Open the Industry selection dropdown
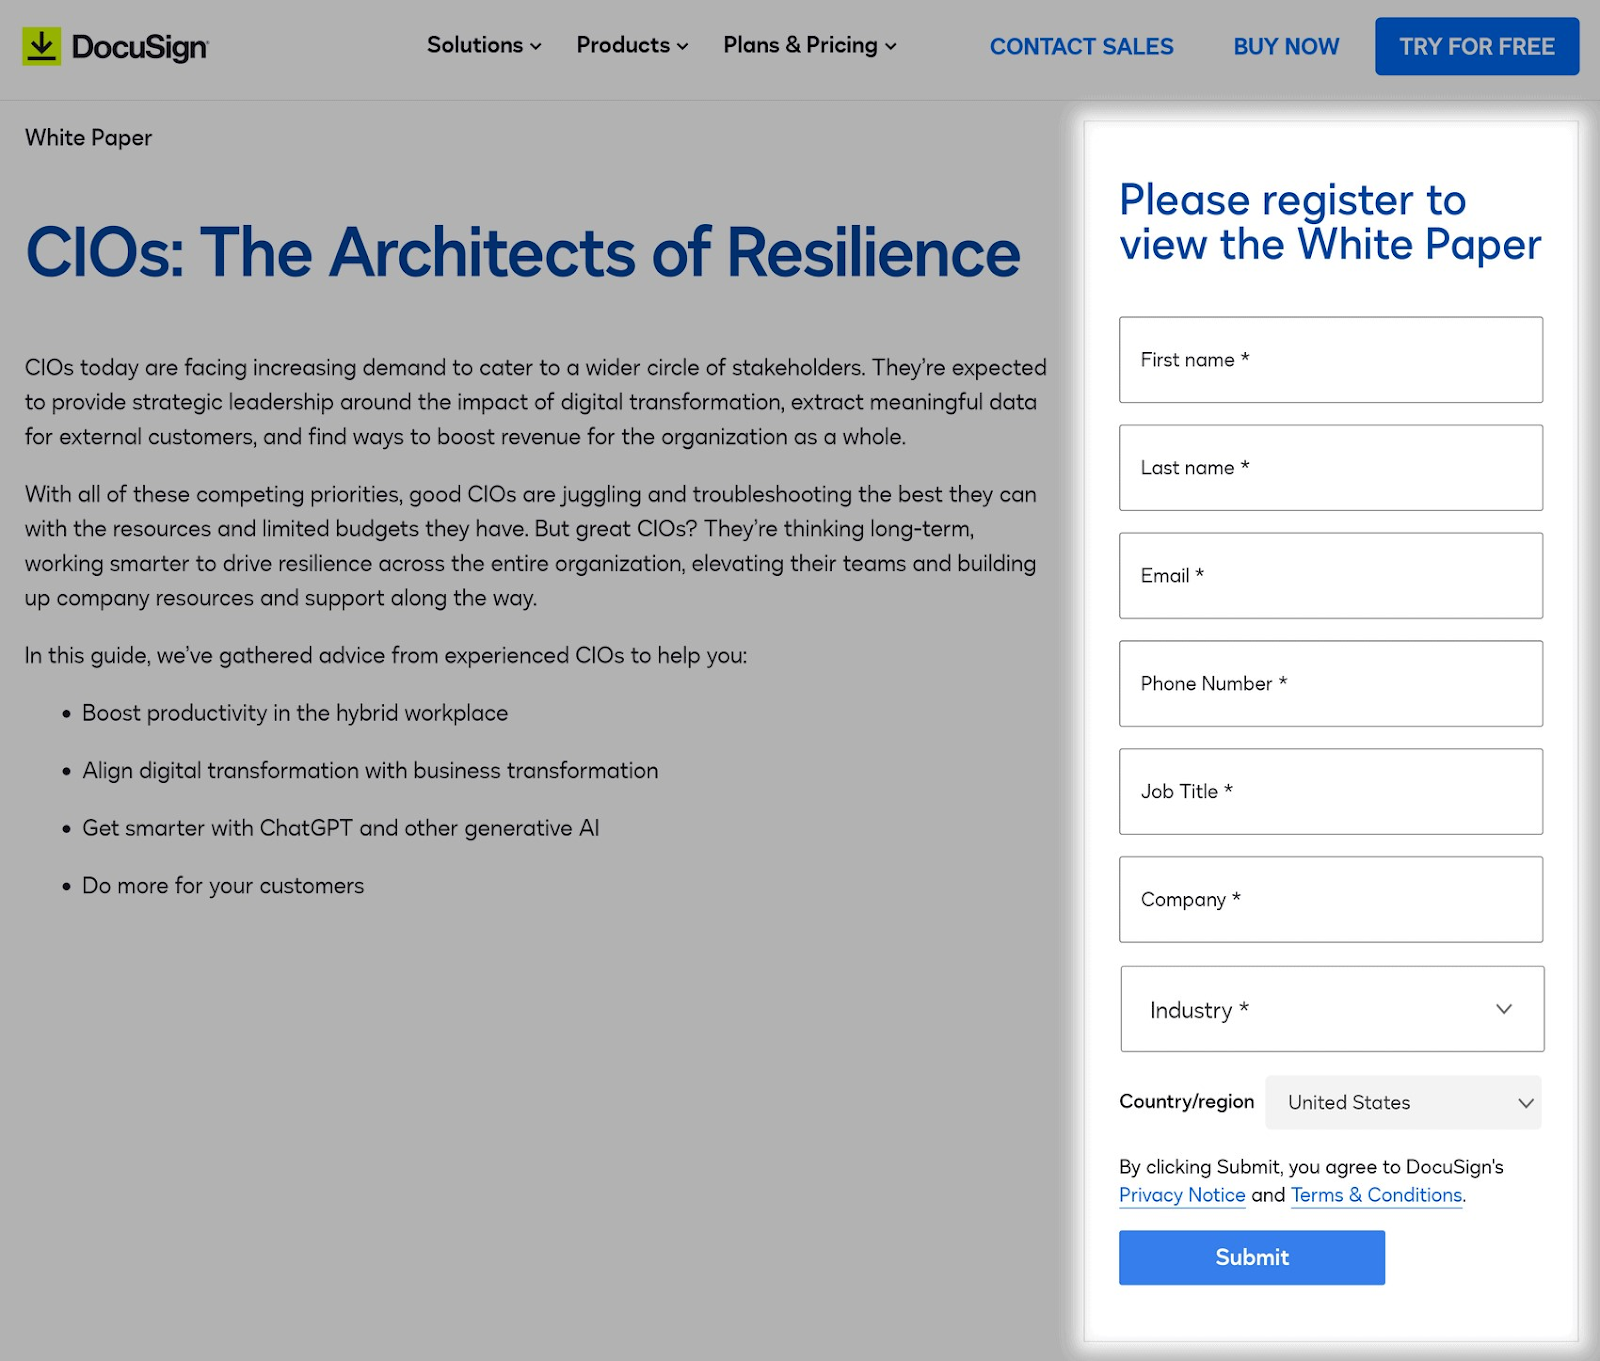This screenshot has height=1361, width=1600. click(1330, 1009)
